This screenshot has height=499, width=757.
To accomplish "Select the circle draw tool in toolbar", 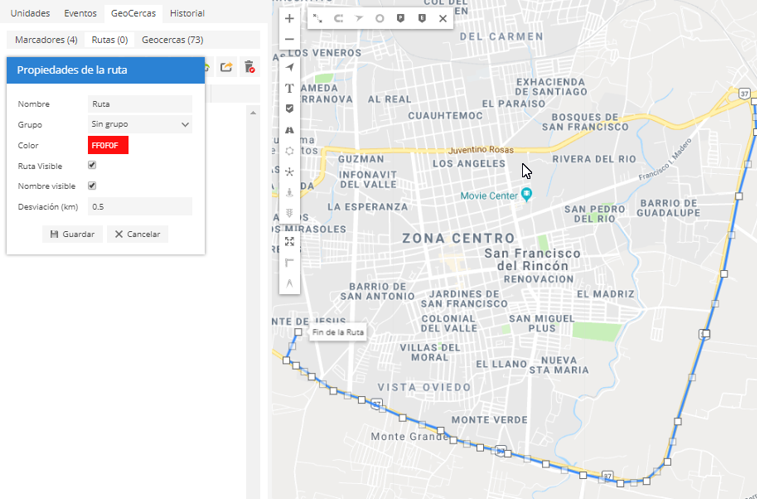I will click(379, 19).
